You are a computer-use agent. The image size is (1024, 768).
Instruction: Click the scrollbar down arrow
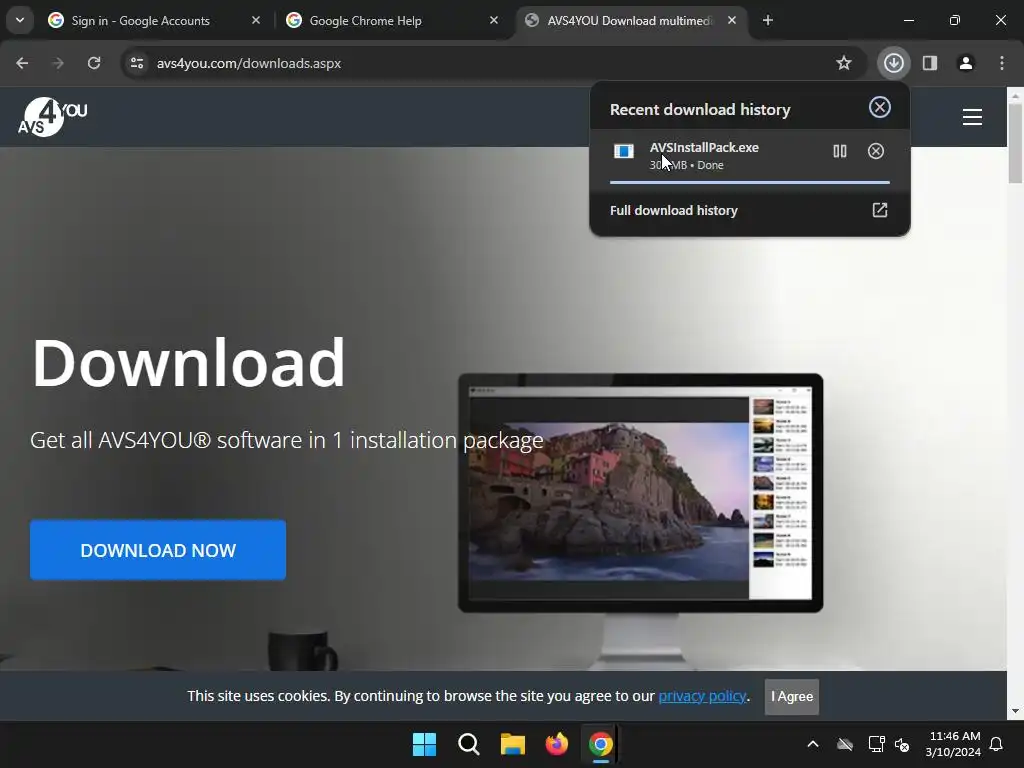click(x=1016, y=711)
